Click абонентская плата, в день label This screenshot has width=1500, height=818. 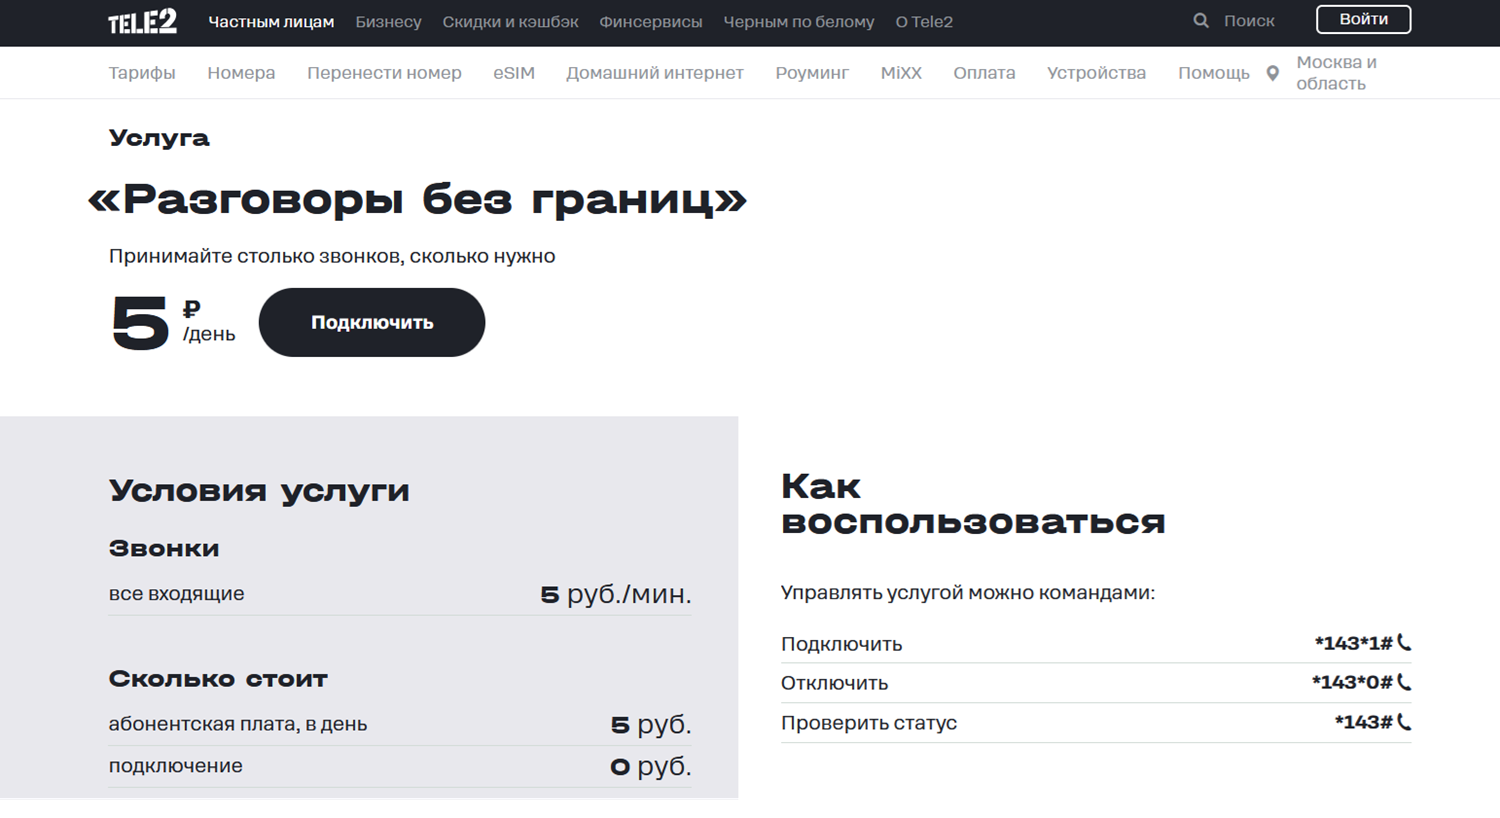click(238, 724)
